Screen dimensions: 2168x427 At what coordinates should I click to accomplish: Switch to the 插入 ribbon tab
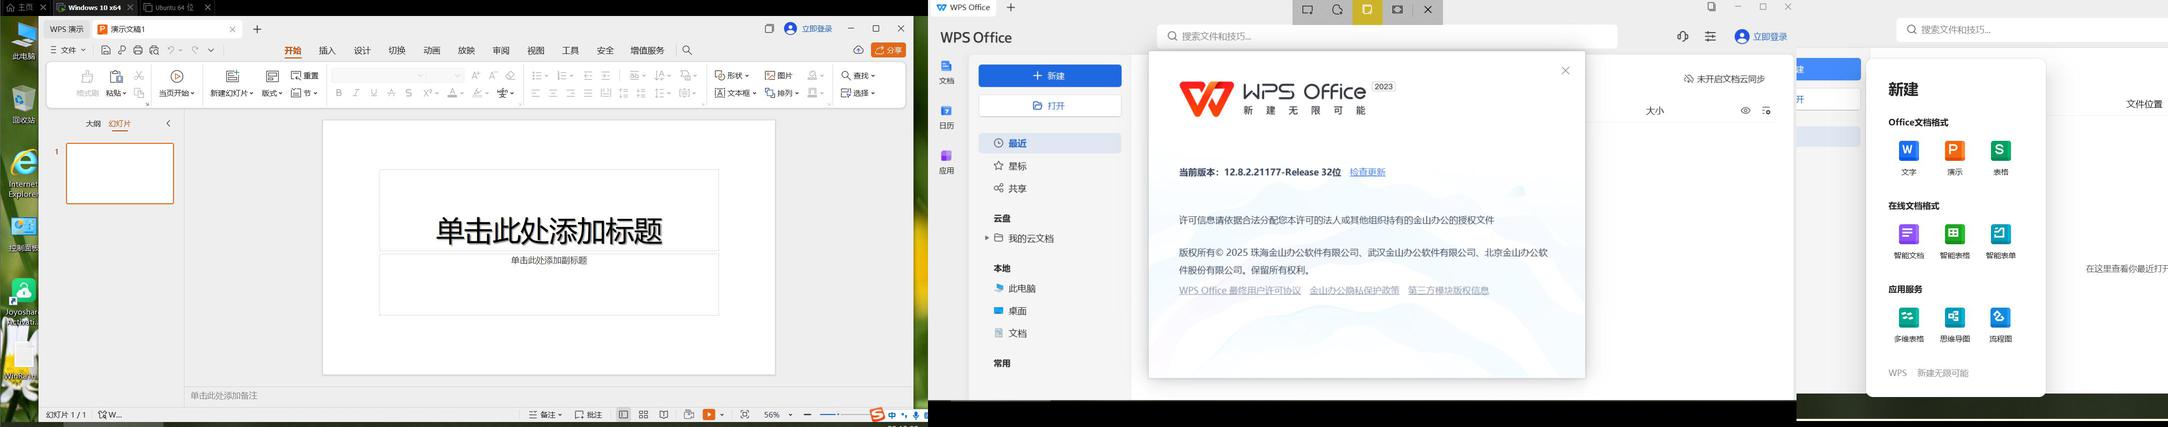(x=327, y=51)
